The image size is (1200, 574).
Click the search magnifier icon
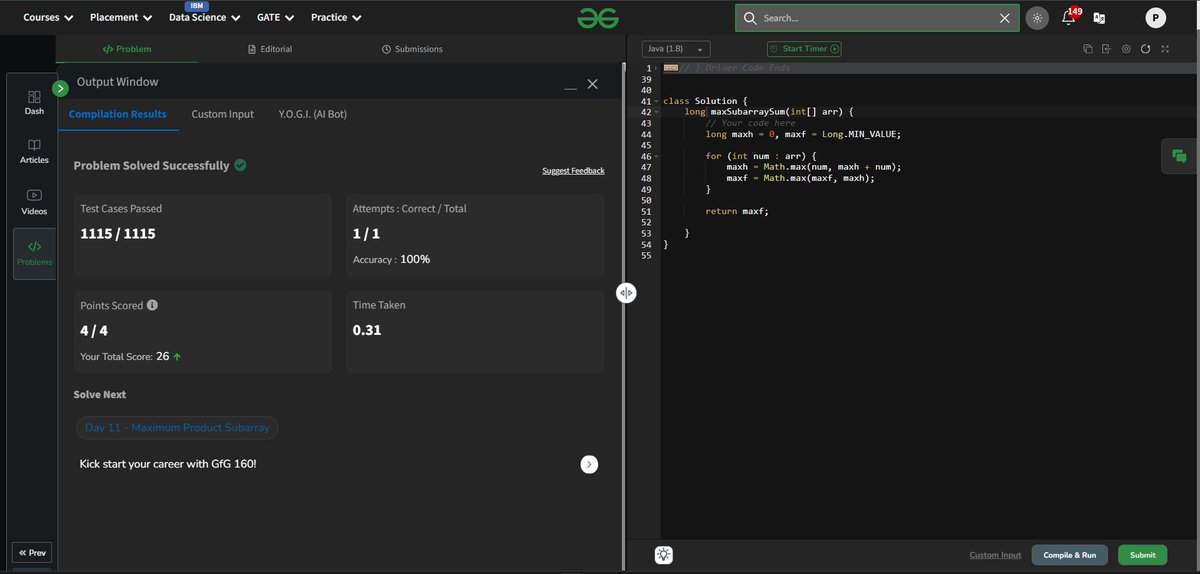pyautogui.click(x=750, y=18)
